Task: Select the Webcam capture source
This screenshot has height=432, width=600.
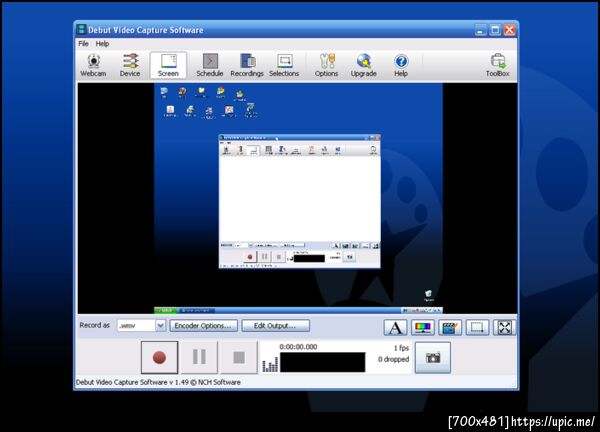Action: 93,65
